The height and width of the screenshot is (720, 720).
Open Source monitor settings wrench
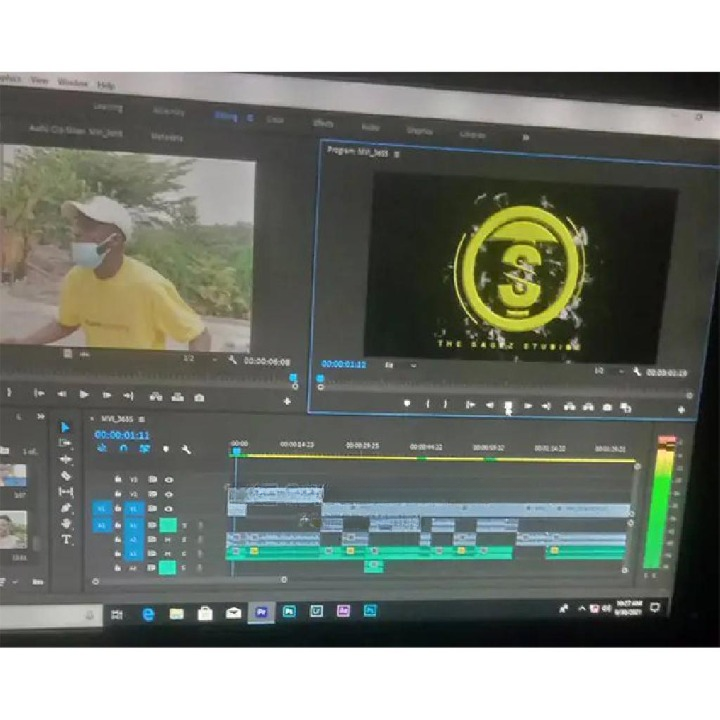tap(232, 360)
